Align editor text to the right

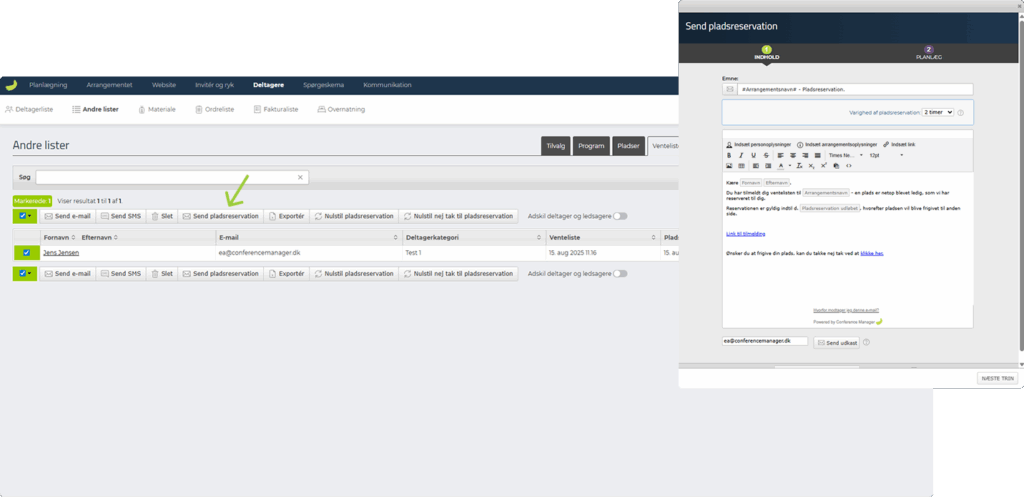805,155
